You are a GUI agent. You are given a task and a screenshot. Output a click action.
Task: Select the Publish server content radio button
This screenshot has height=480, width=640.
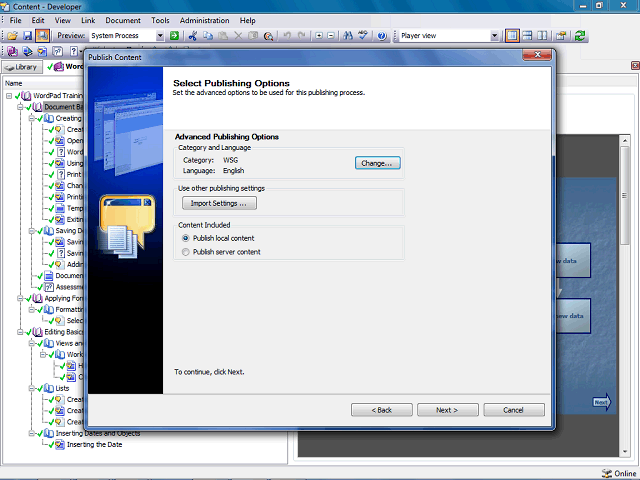click(x=186, y=252)
